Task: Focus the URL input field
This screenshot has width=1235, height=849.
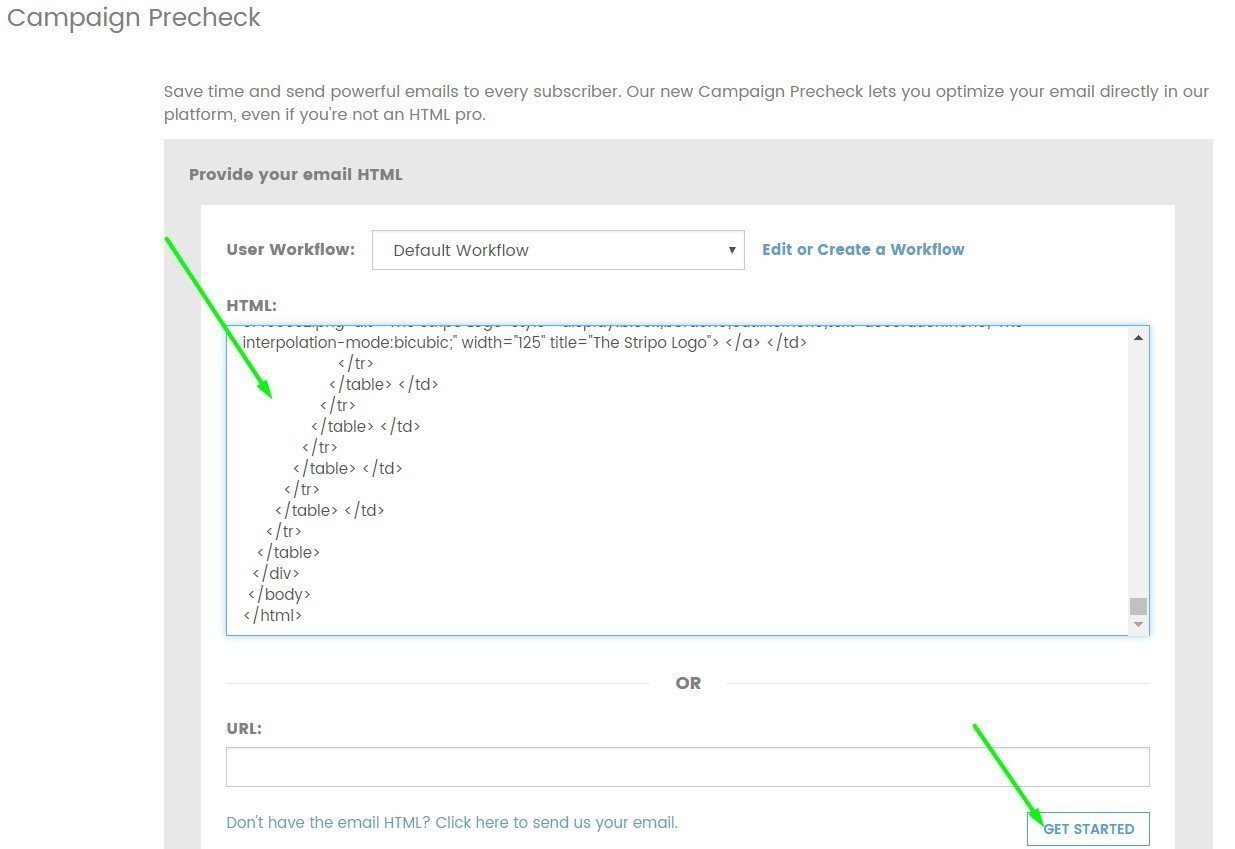Action: point(687,767)
